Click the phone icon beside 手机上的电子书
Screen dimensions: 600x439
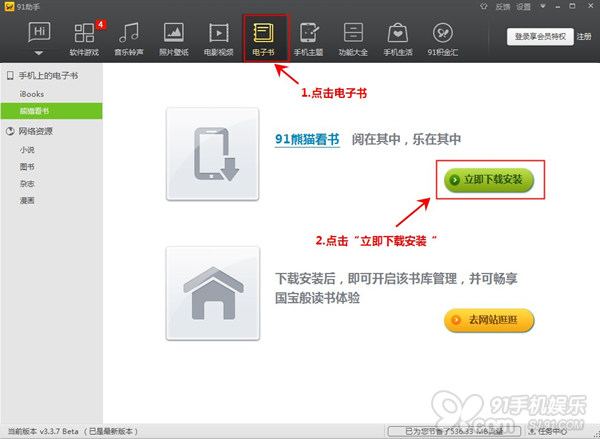point(10,75)
